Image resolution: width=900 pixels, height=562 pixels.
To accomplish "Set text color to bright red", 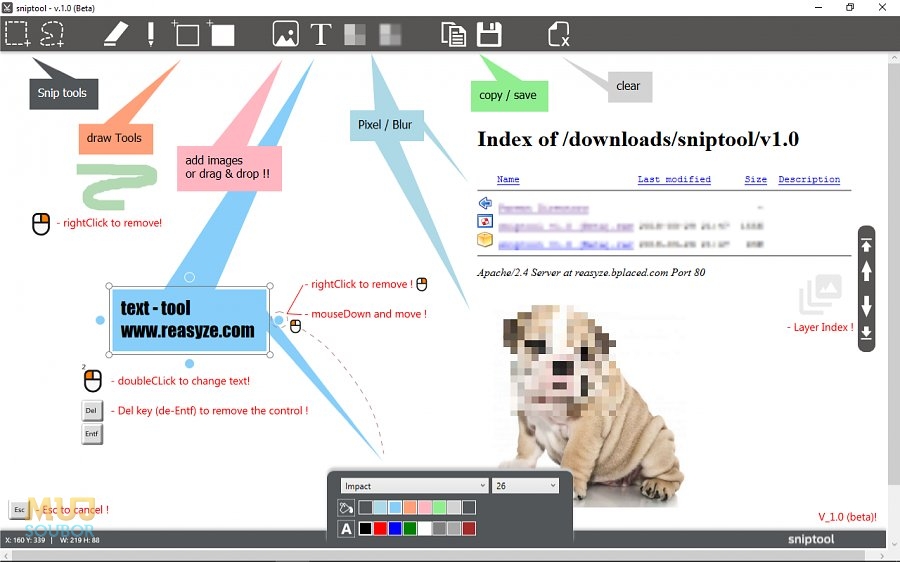I will (x=380, y=529).
